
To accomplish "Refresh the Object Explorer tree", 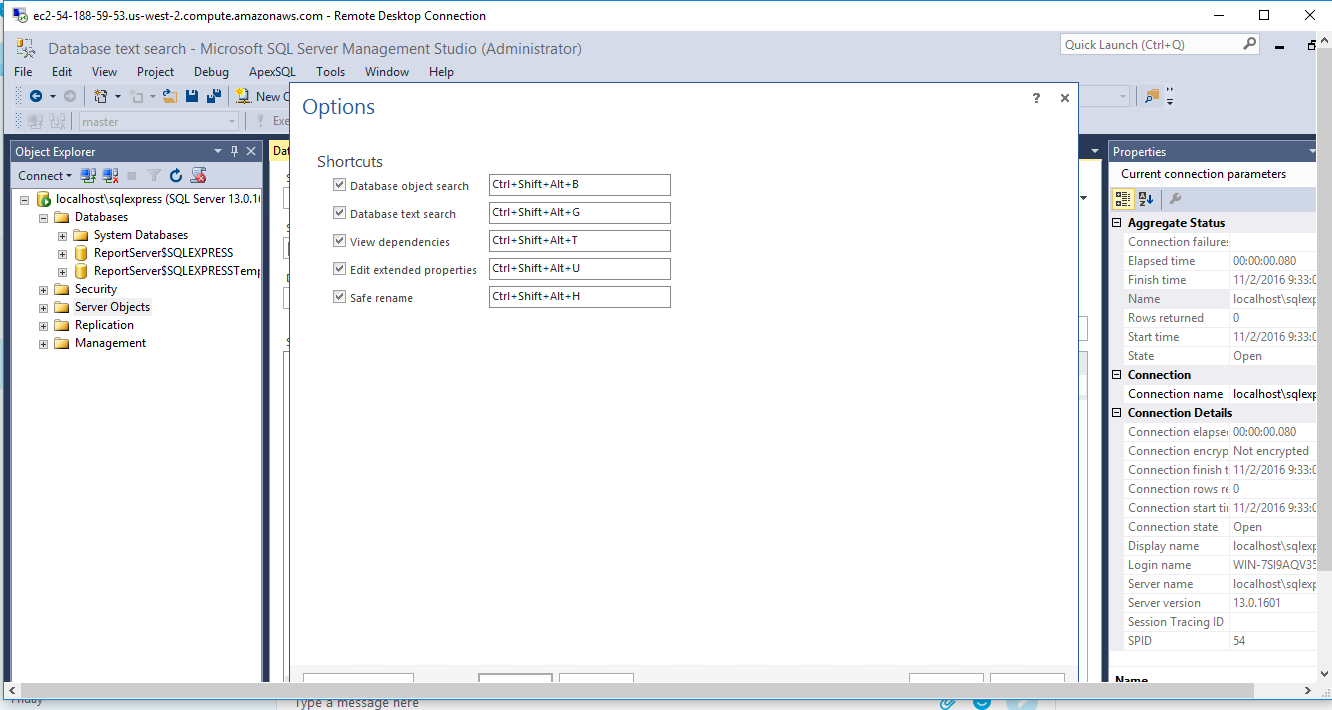I will coord(176,176).
